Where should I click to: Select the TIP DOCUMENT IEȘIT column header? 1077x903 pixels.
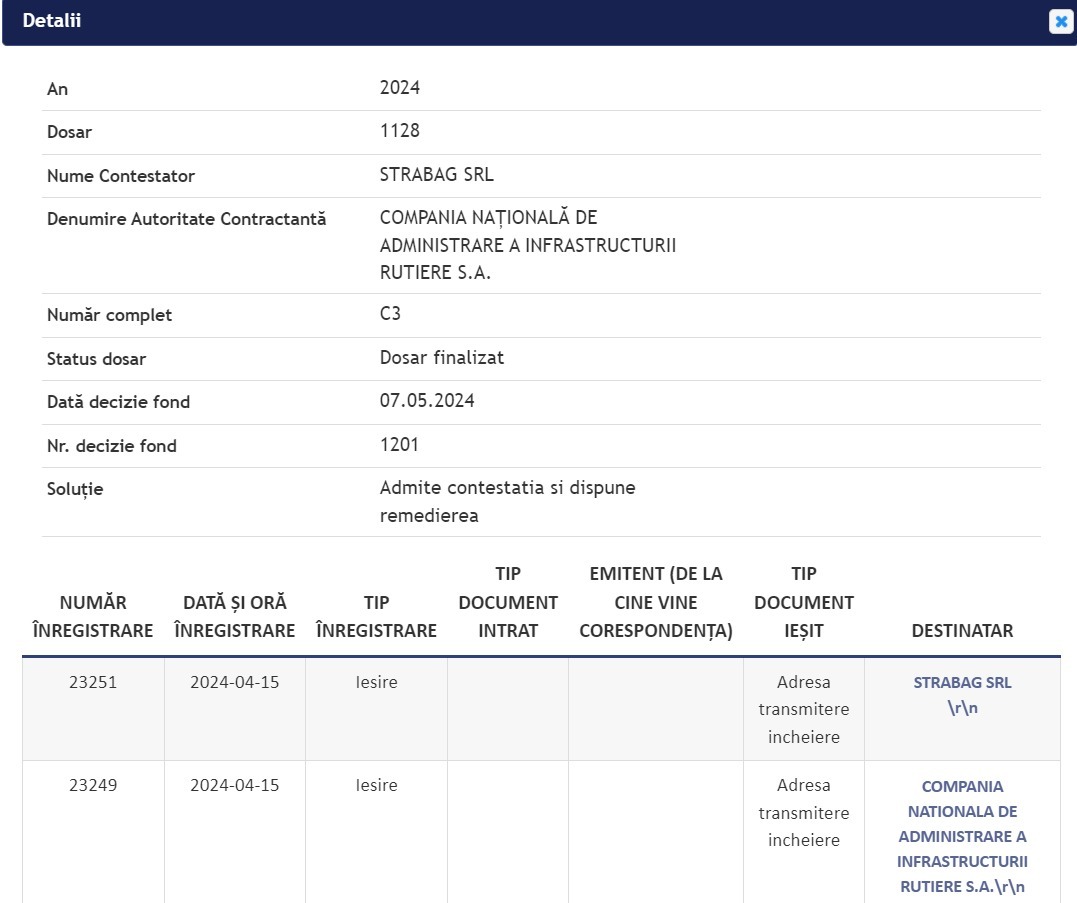coord(804,602)
